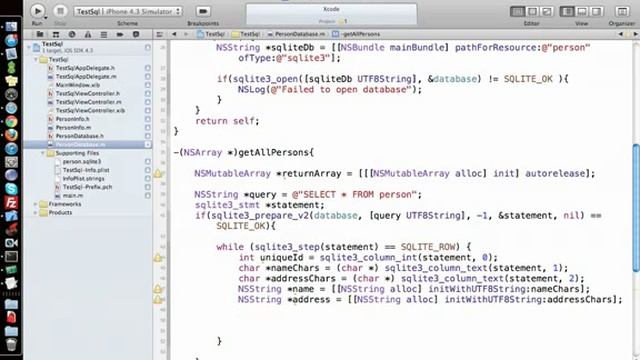Click warning icon beside uniqueId line
This screenshot has width=640, height=360.
[x=158, y=258]
